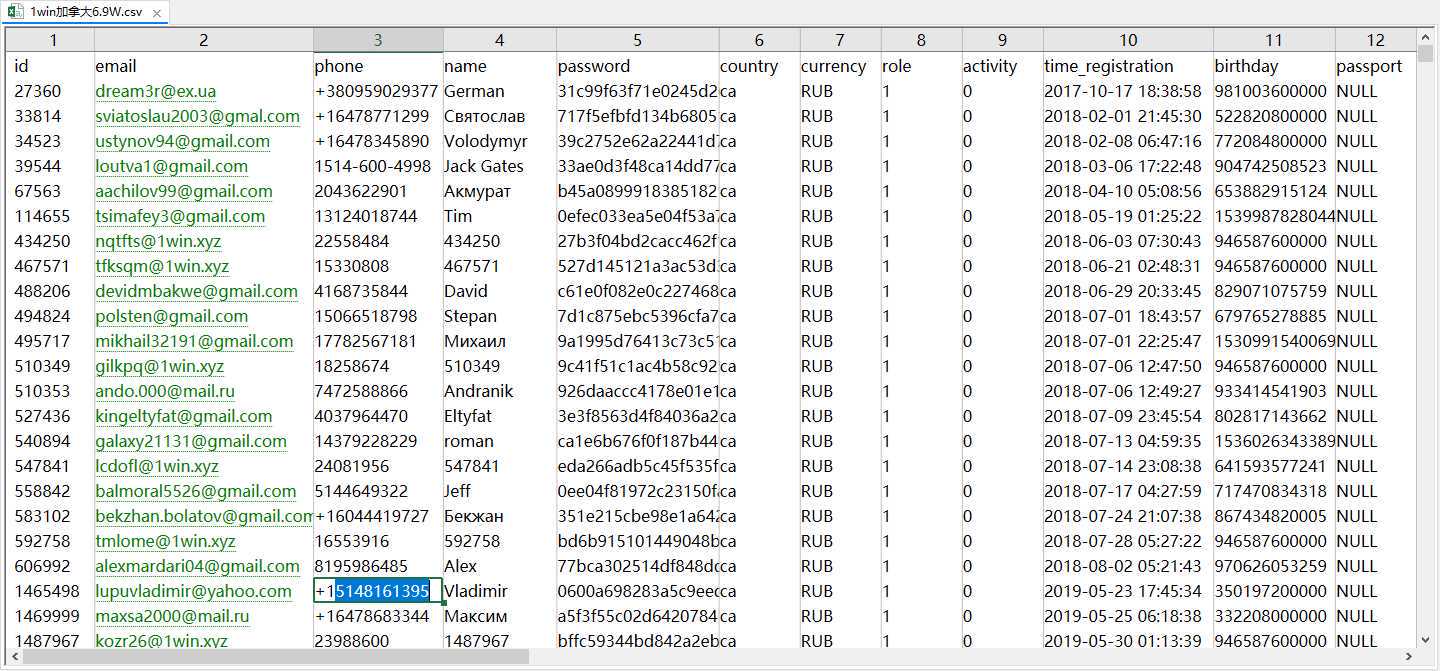Click the 'passport' header cell
Image resolution: width=1440 pixels, height=671 pixels.
(x=1376, y=66)
